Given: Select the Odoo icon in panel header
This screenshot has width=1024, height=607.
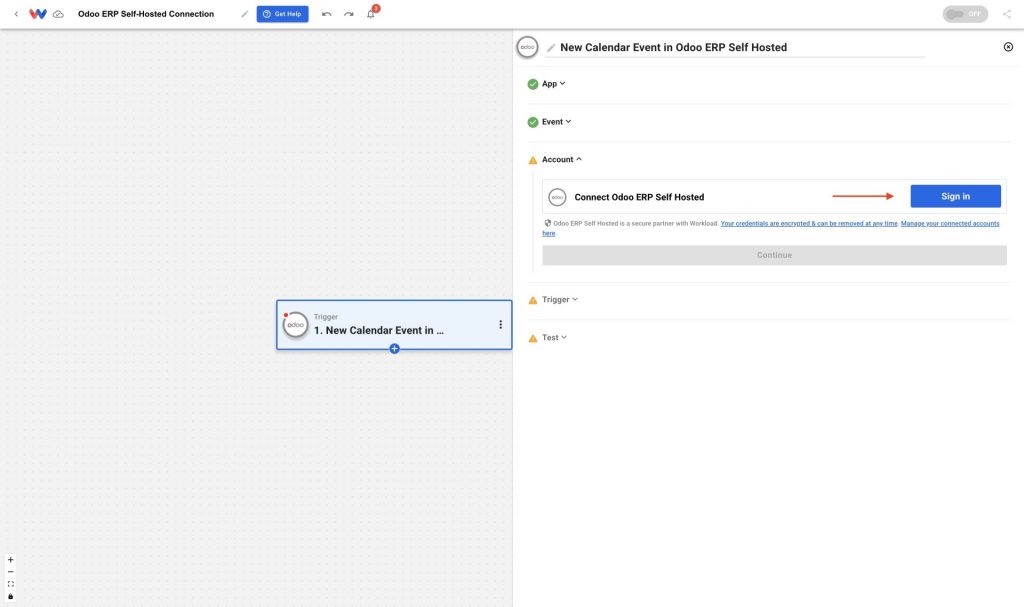Looking at the screenshot, I should click(527, 47).
